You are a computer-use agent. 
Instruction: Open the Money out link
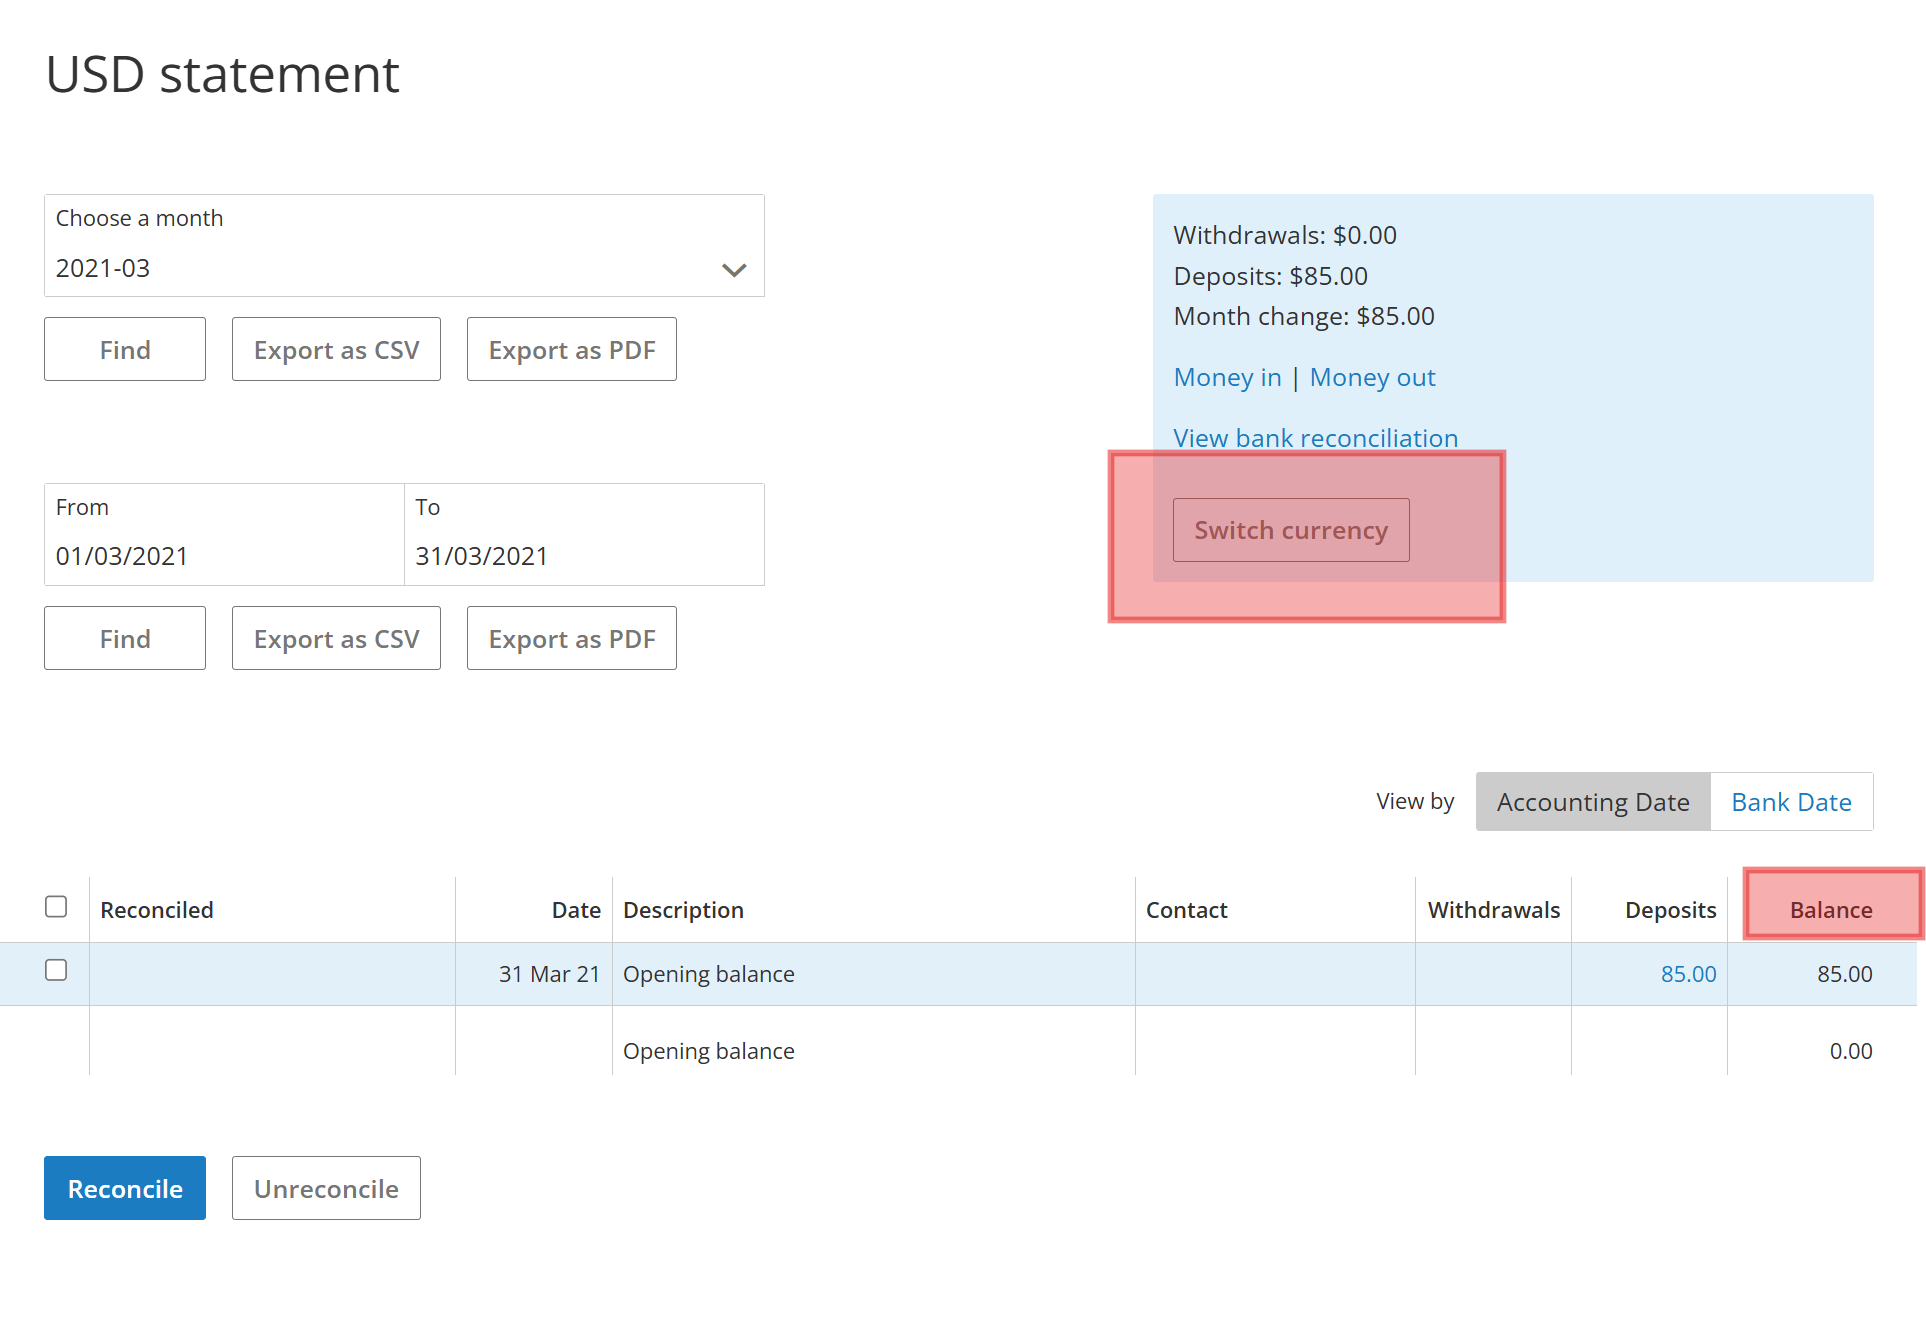tap(1372, 377)
